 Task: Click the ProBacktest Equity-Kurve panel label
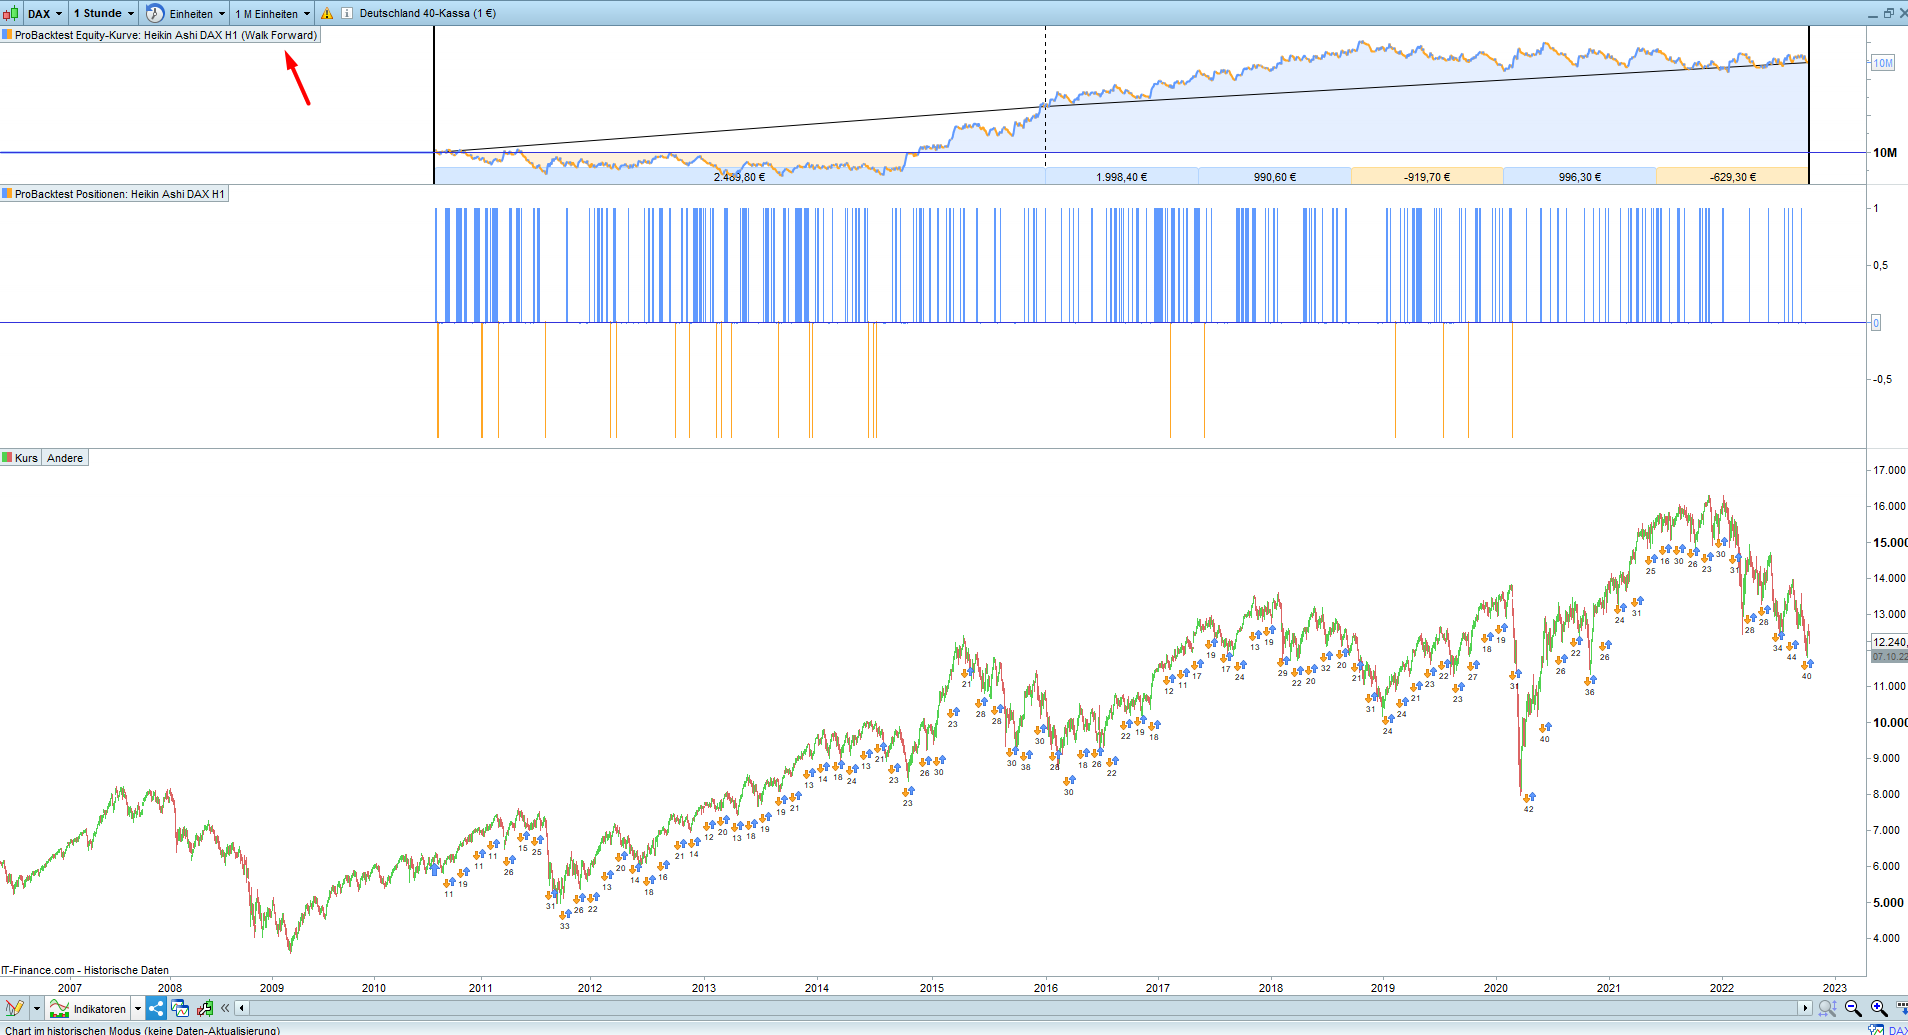click(x=160, y=35)
